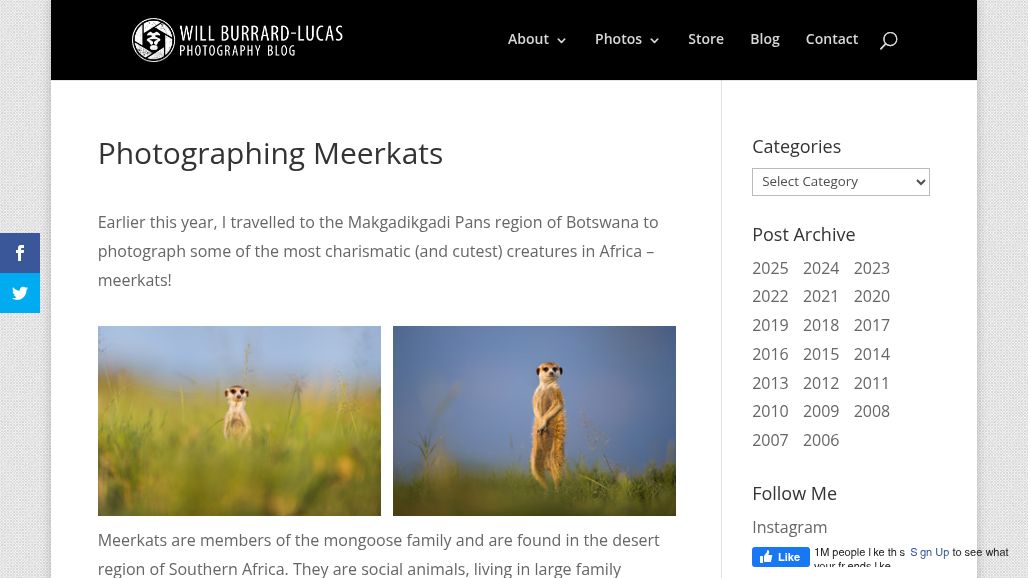
Task: Open the 2018 post archive
Action: click(x=820, y=325)
